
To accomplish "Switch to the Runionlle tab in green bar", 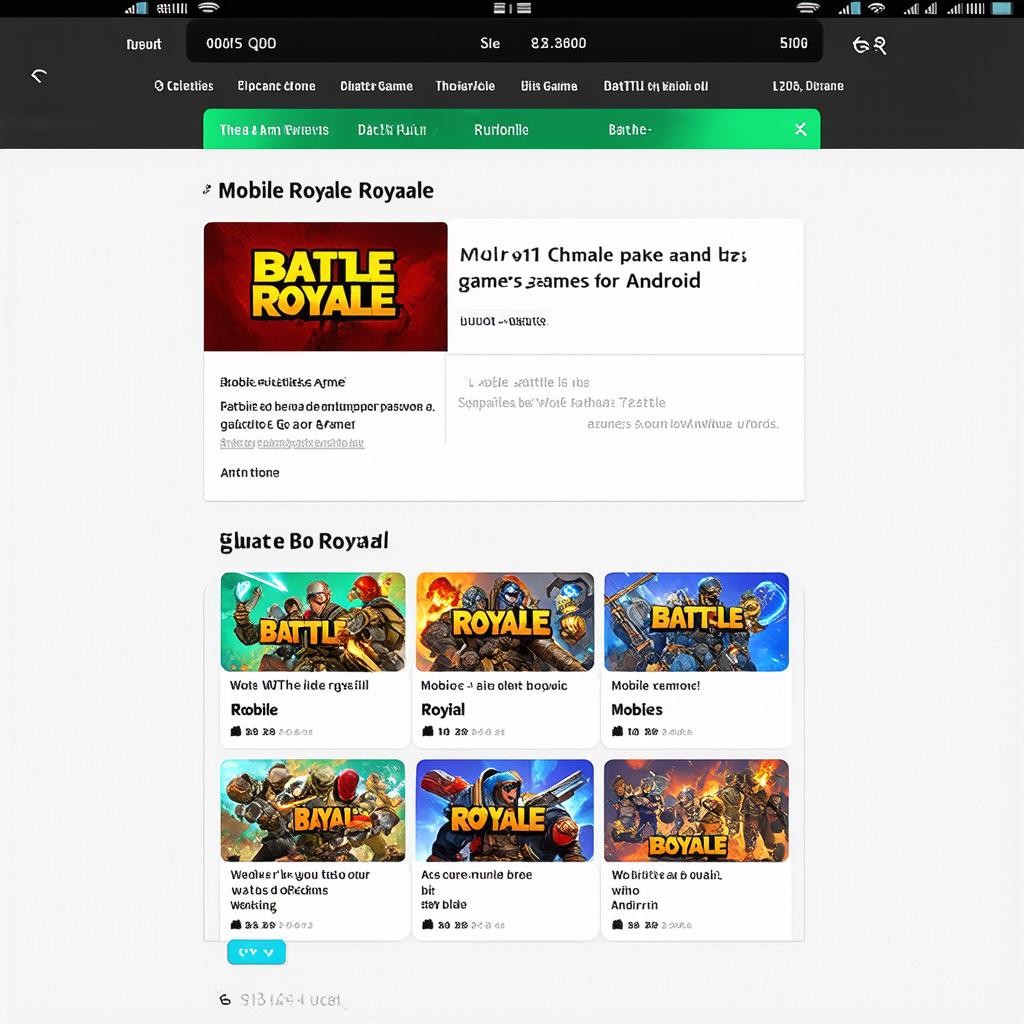I will point(501,130).
